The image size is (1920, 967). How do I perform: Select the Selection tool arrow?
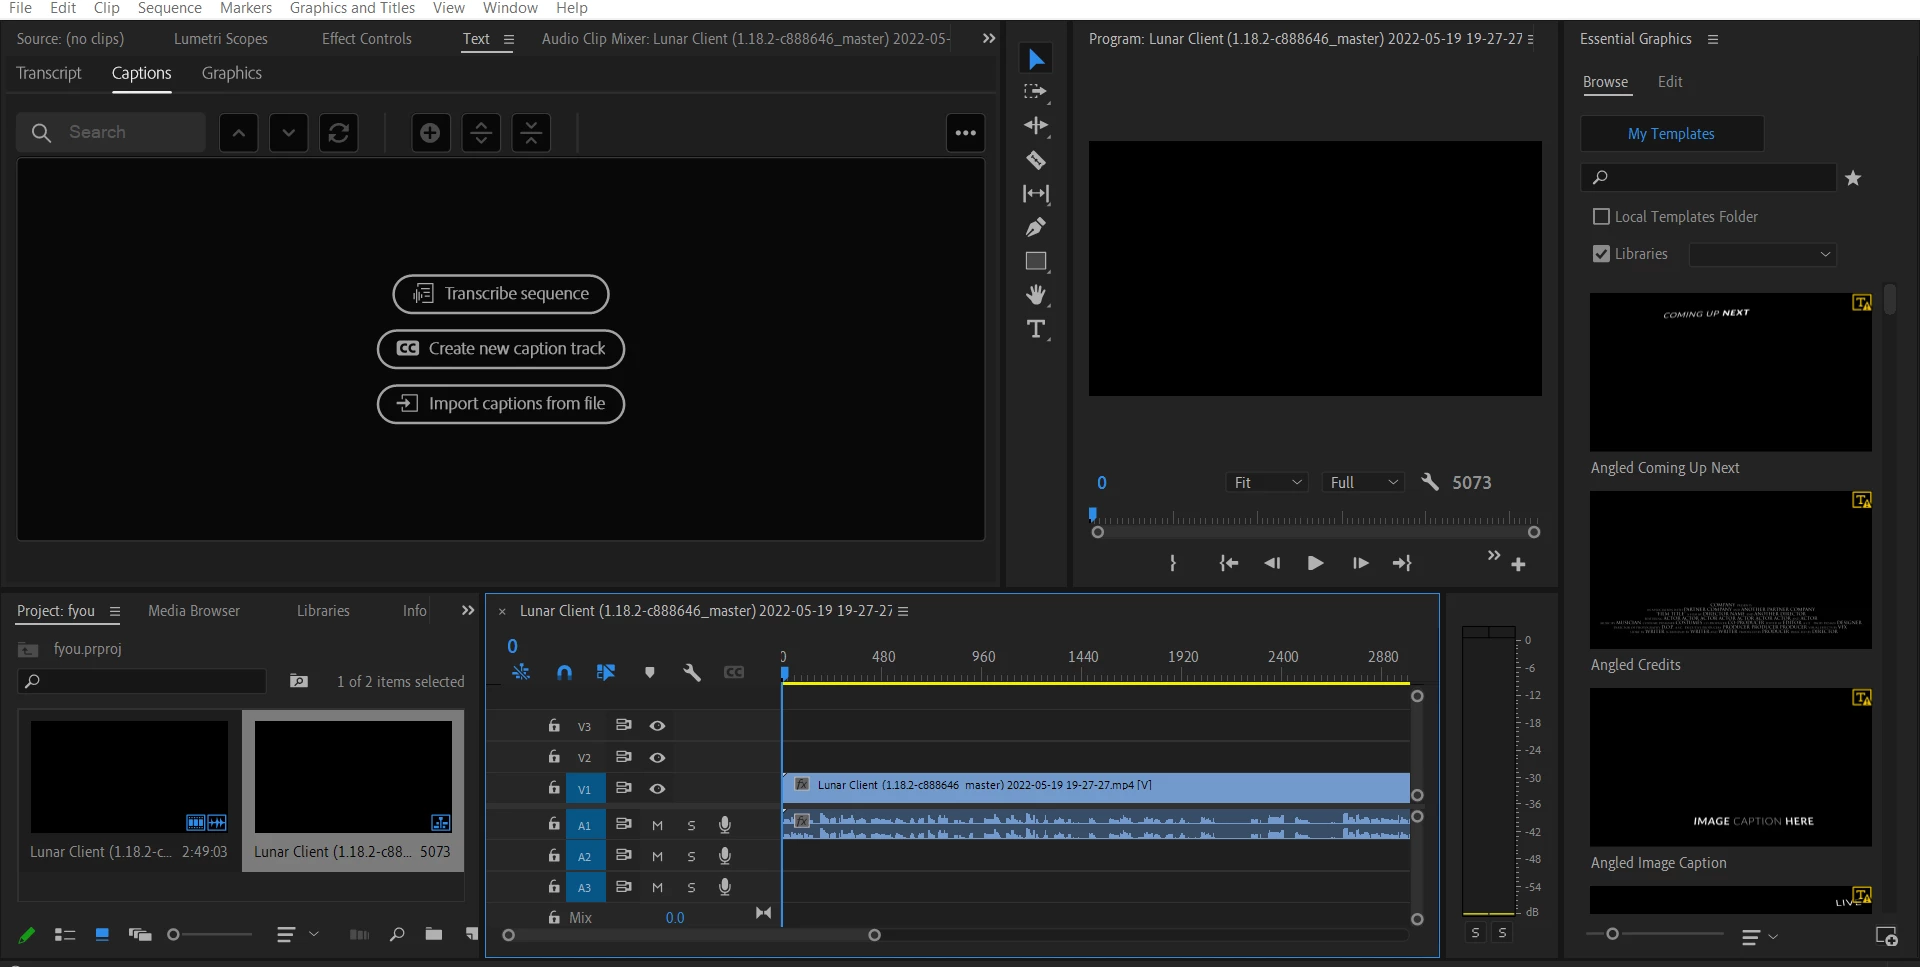tap(1036, 59)
